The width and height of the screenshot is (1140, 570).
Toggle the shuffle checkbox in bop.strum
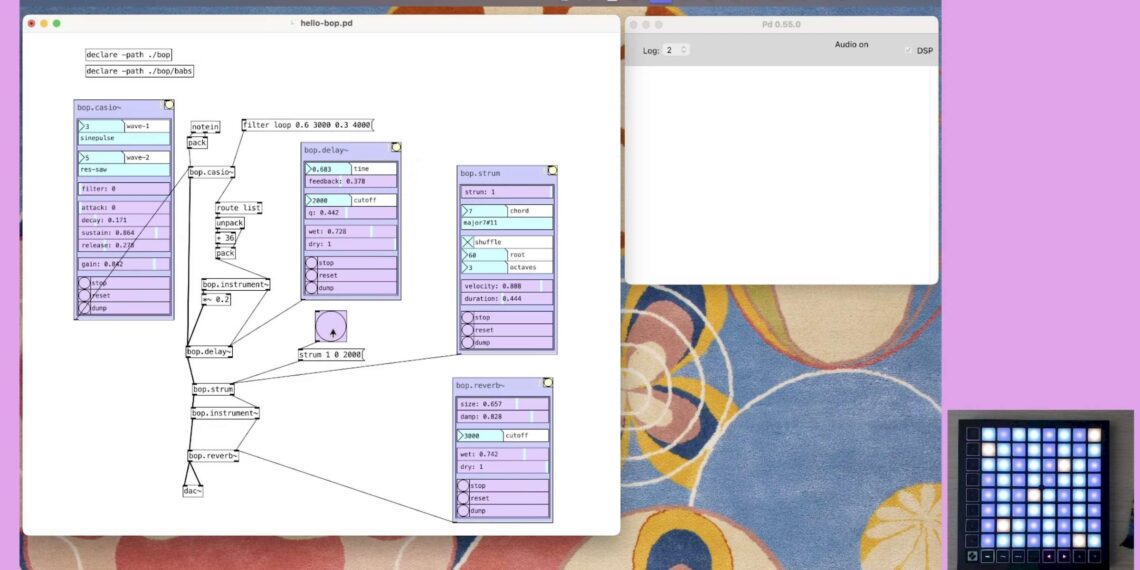pyautogui.click(x=467, y=242)
